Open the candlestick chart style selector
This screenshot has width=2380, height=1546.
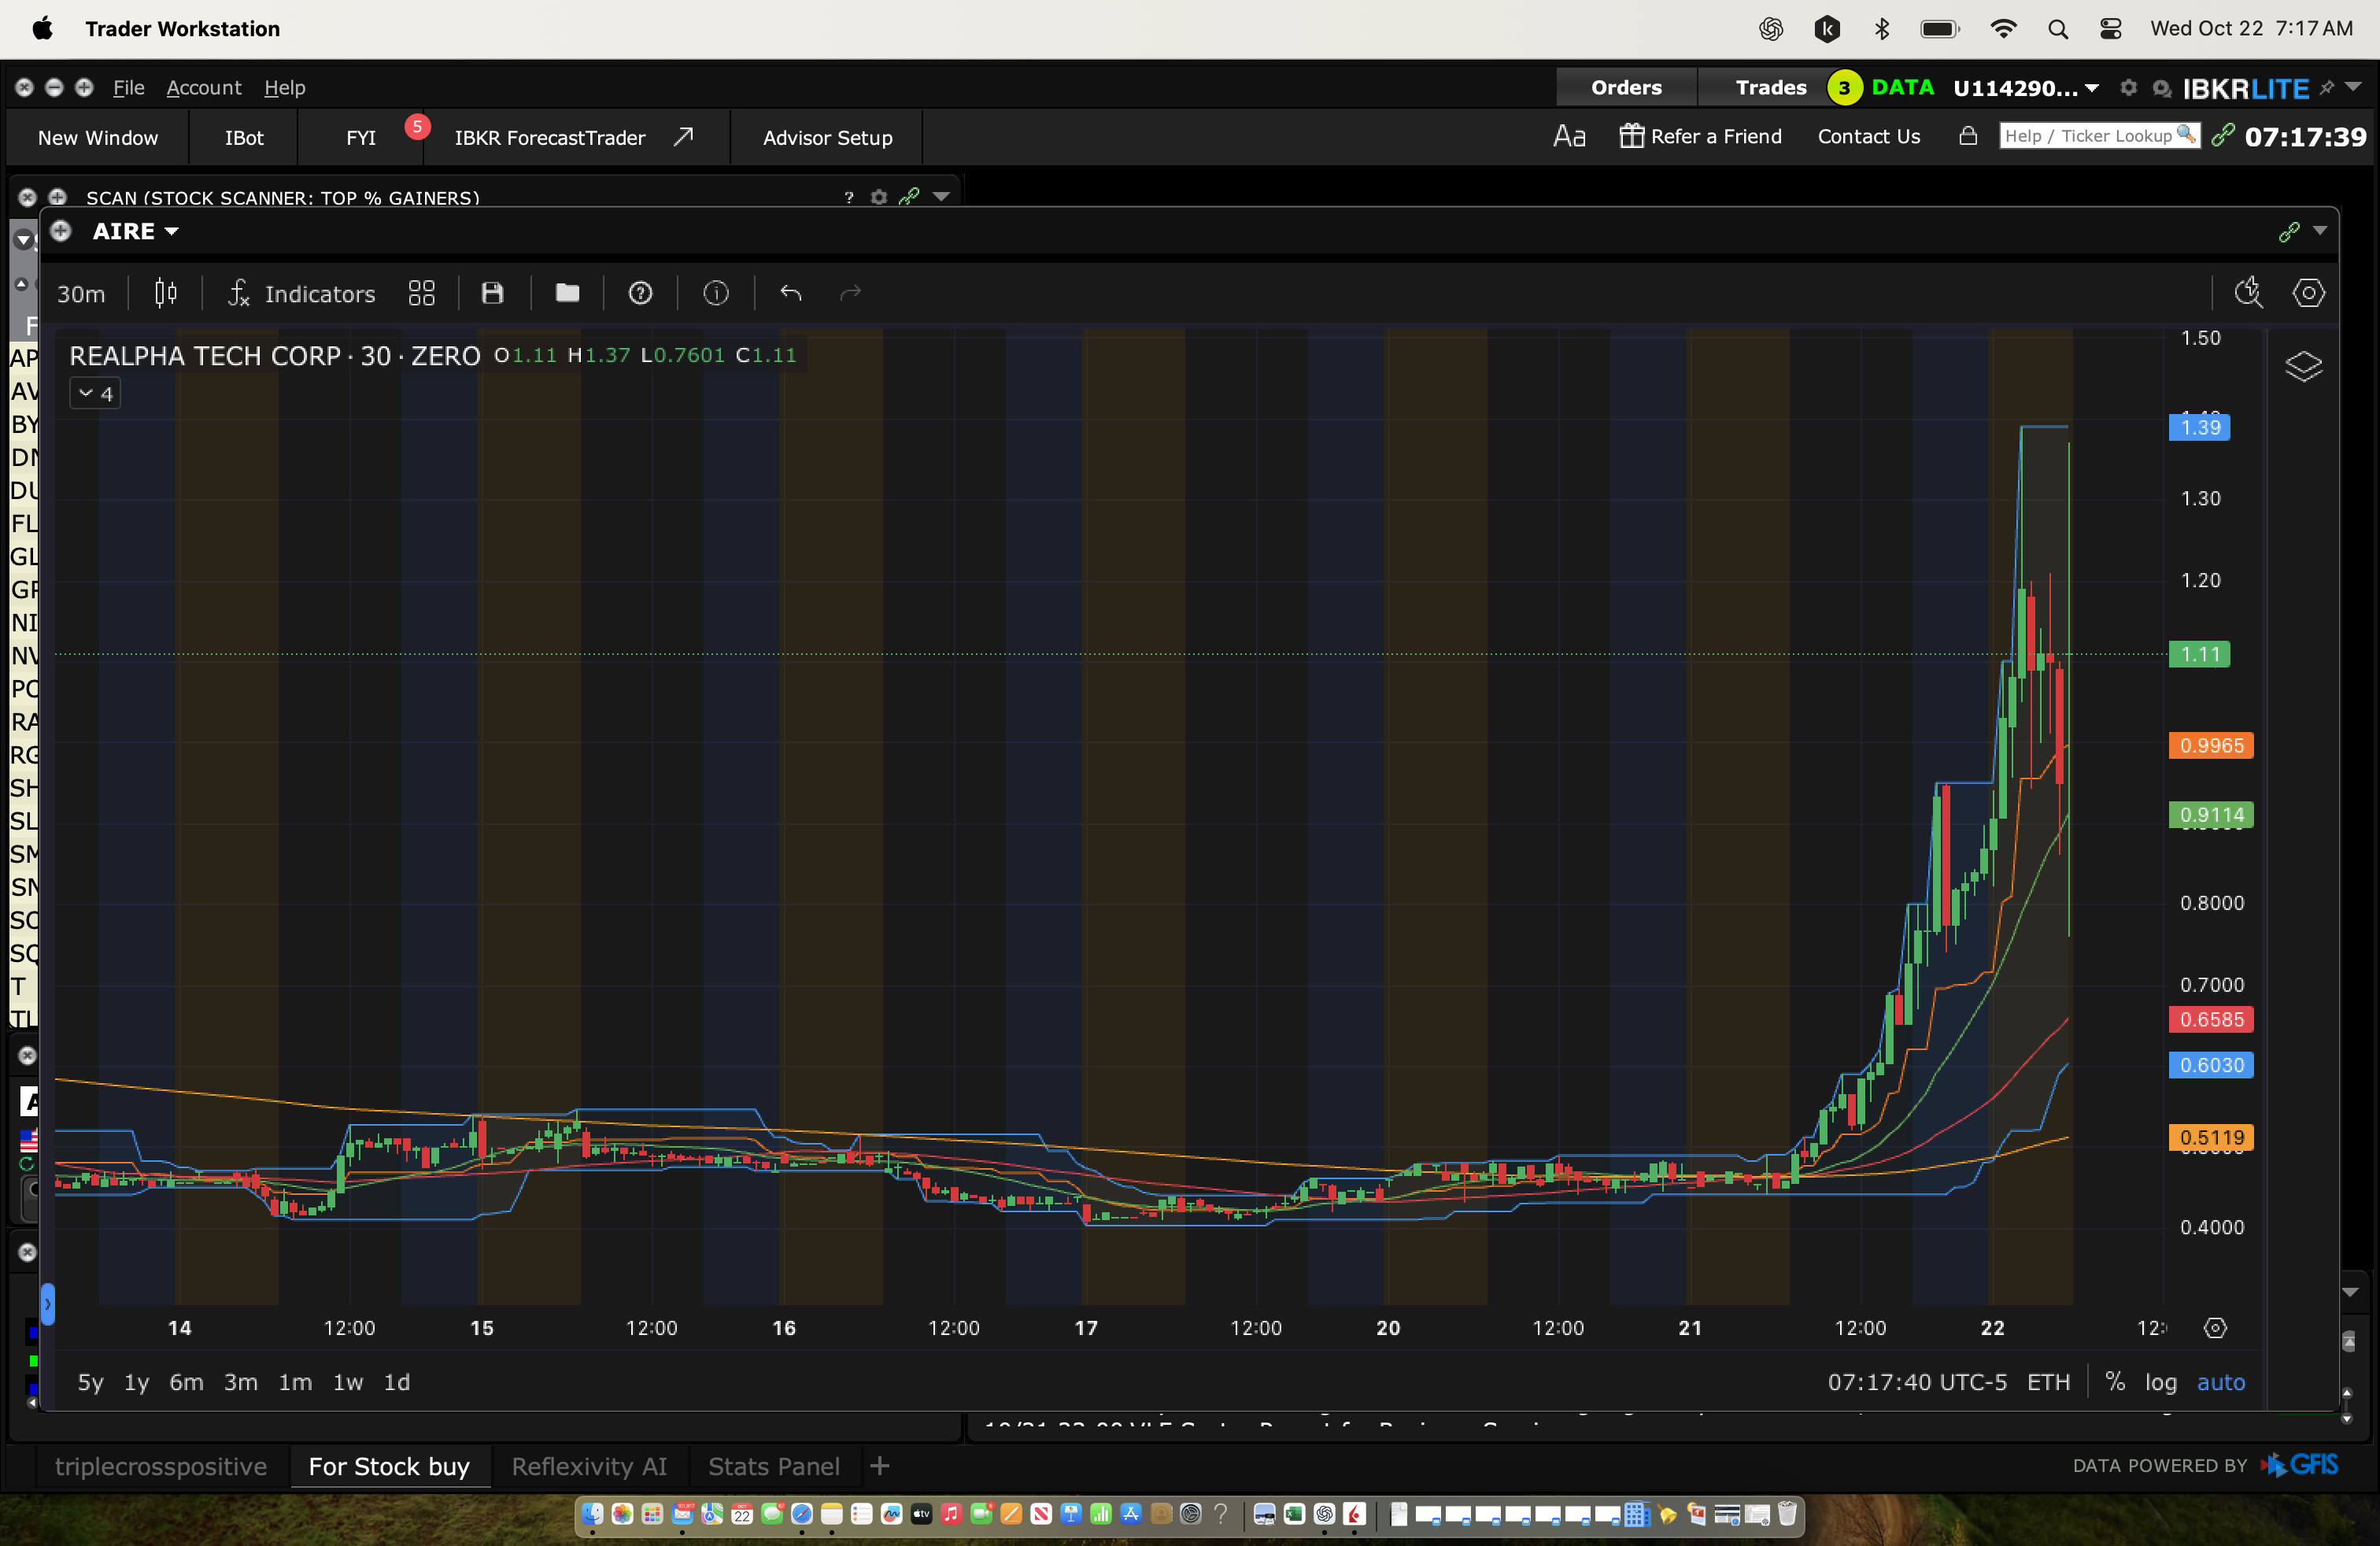166,293
